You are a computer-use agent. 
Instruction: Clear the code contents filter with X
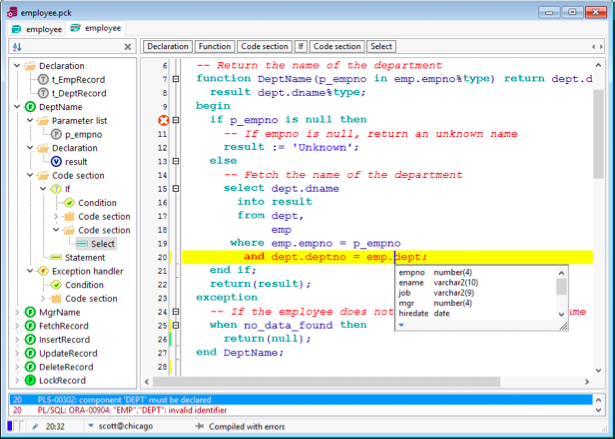coord(127,47)
